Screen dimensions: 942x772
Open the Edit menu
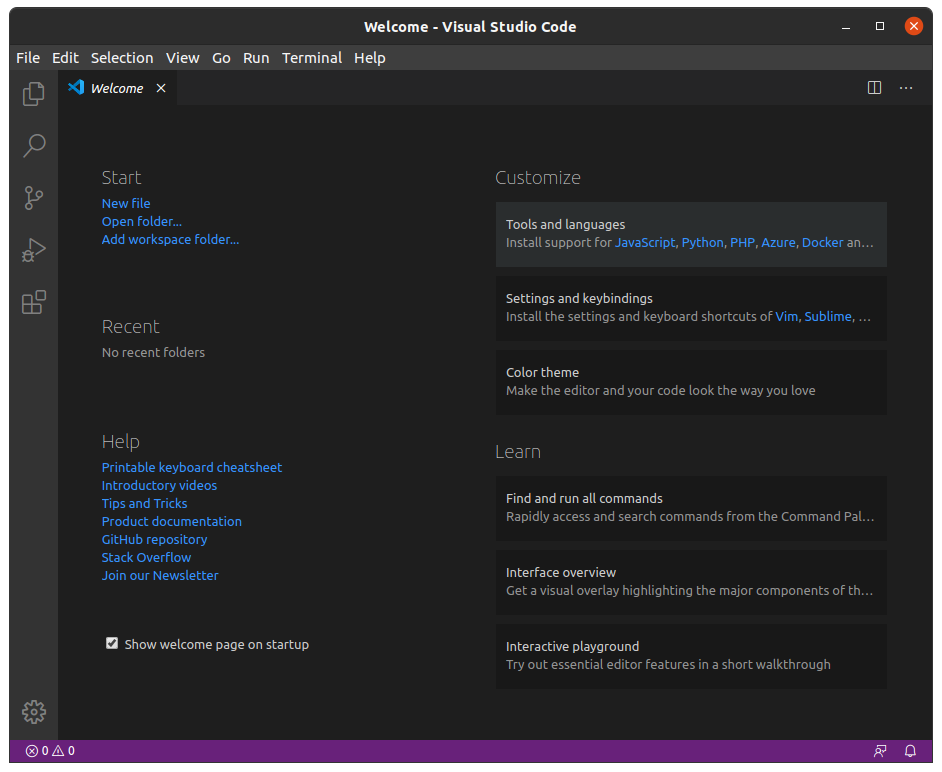pyautogui.click(x=65, y=58)
